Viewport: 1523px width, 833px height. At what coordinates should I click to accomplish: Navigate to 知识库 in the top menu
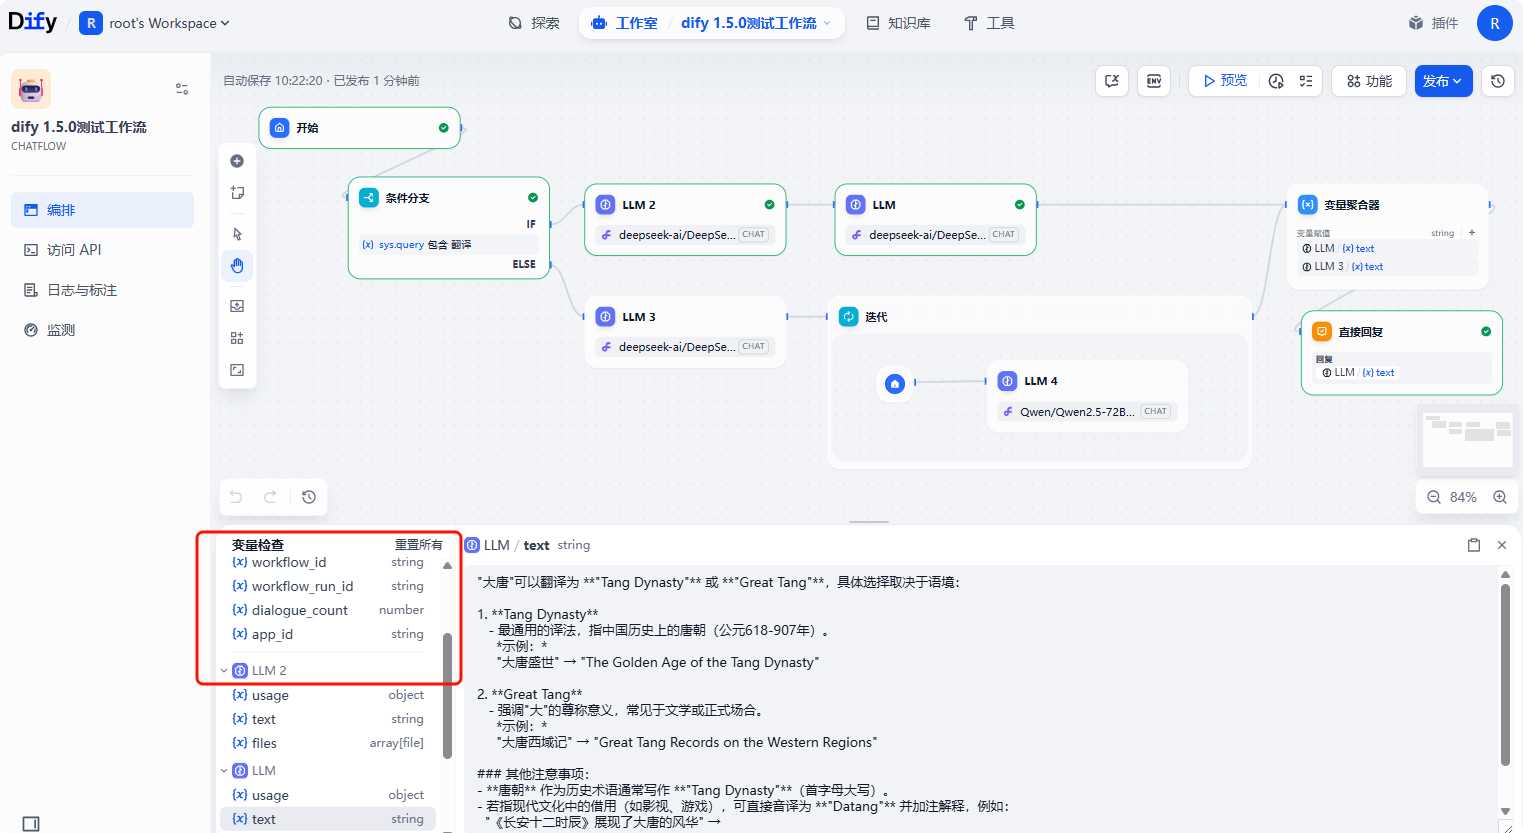898,22
